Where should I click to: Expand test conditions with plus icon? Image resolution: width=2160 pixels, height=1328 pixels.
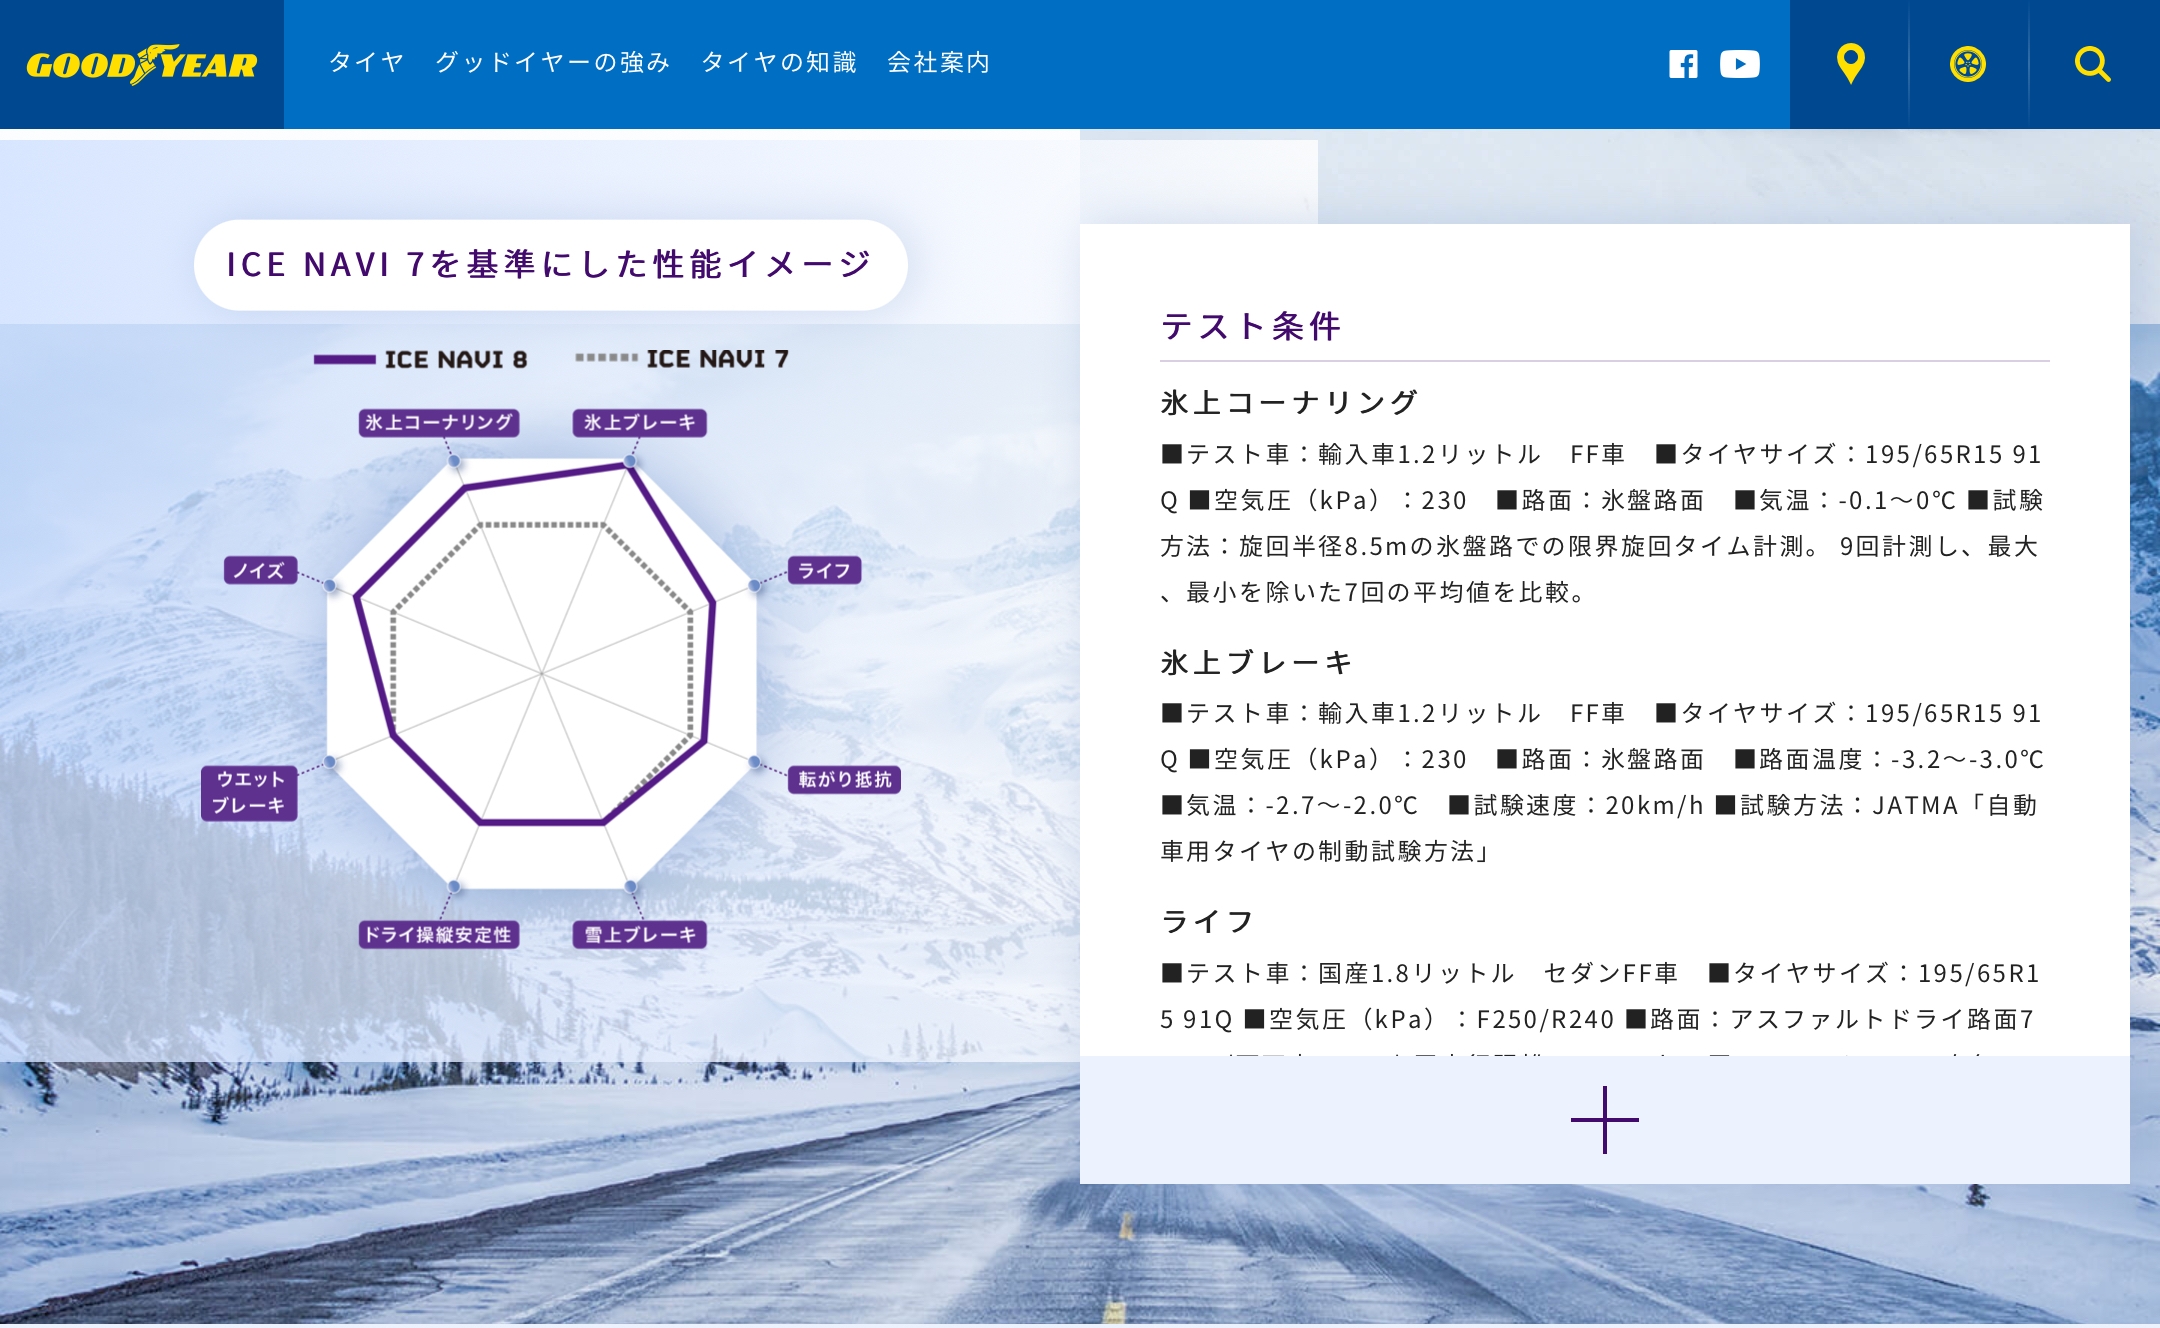coord(1604,1120)
